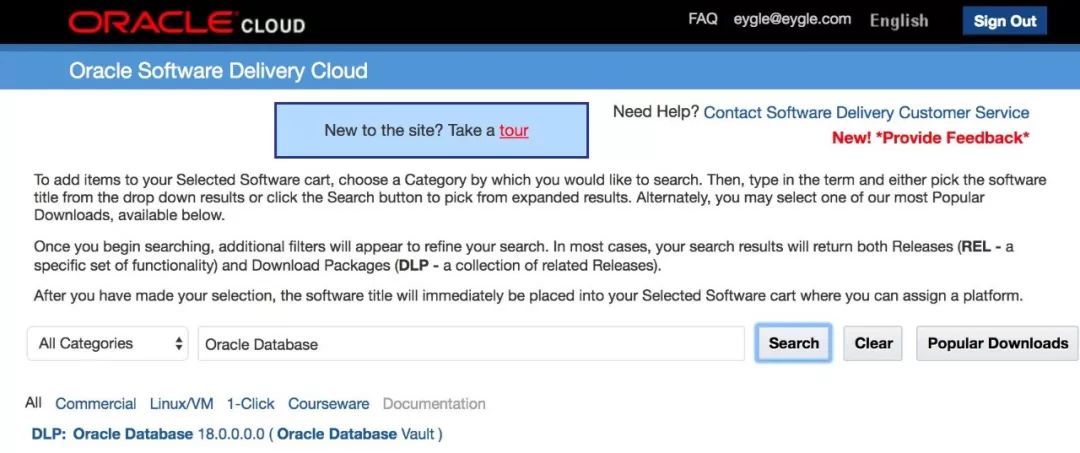The image size is (1080, 453).
Task: Open Popular Downloads list
Action: pos(997,343)
